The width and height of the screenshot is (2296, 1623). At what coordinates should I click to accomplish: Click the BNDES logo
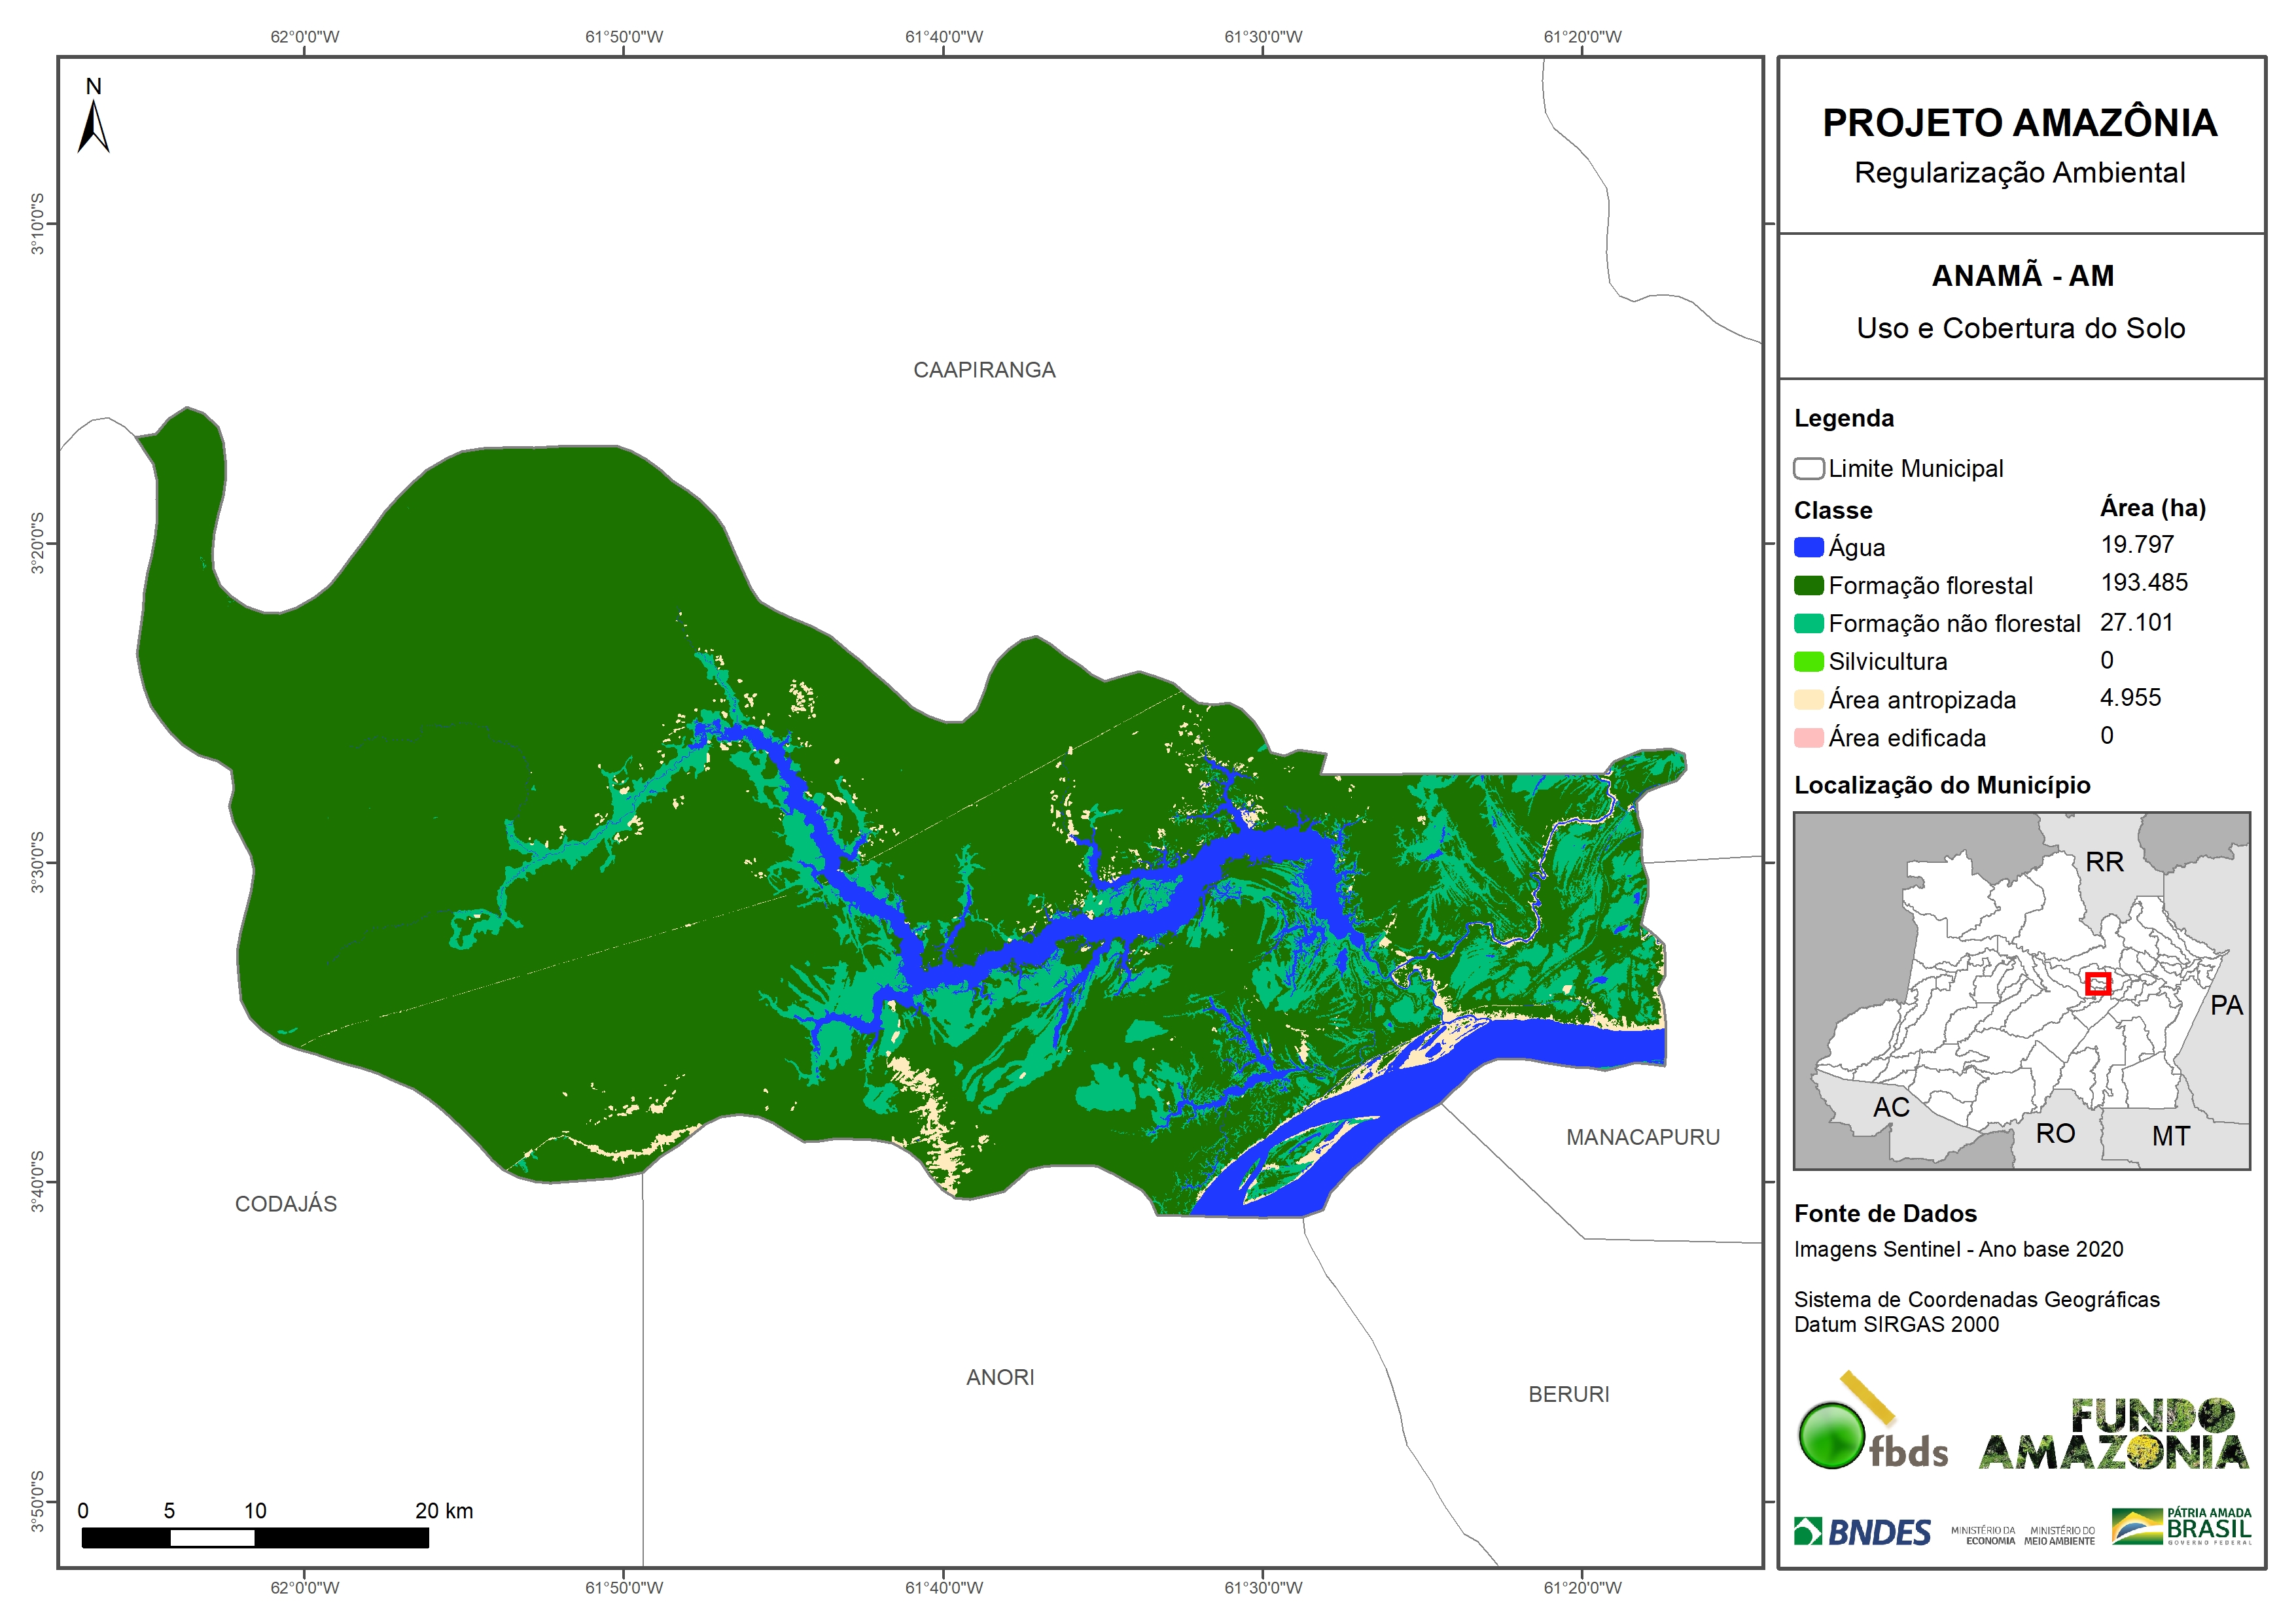click(x=1862, y=1532)
